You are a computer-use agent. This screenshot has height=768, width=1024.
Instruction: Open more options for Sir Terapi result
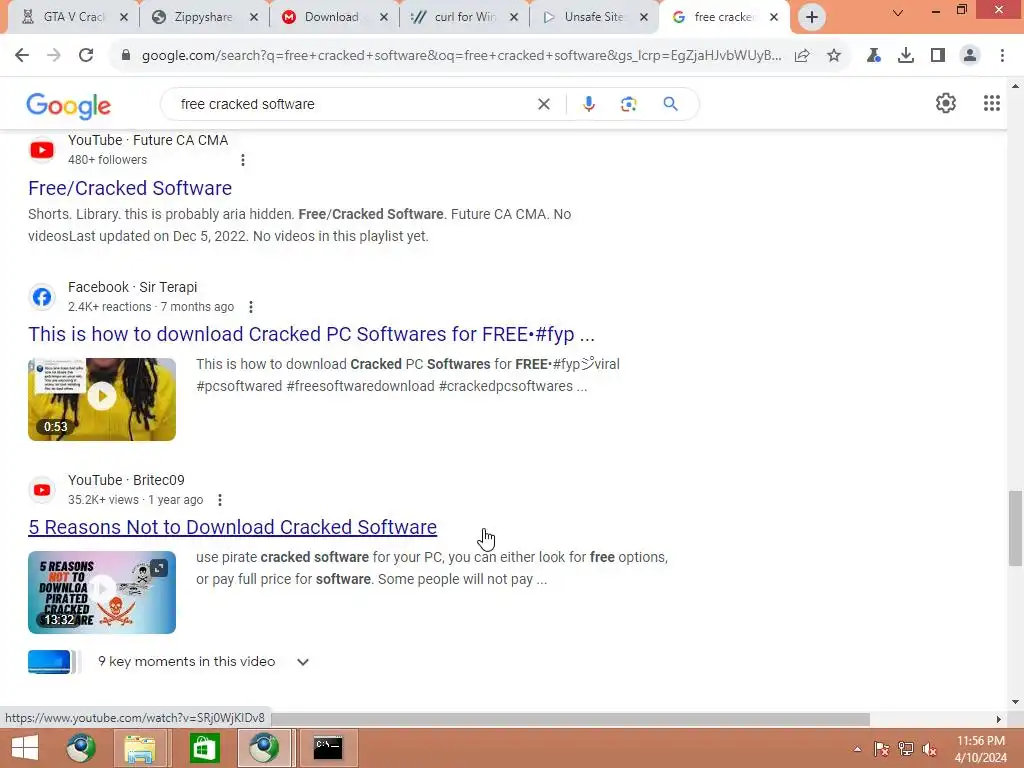251,307
